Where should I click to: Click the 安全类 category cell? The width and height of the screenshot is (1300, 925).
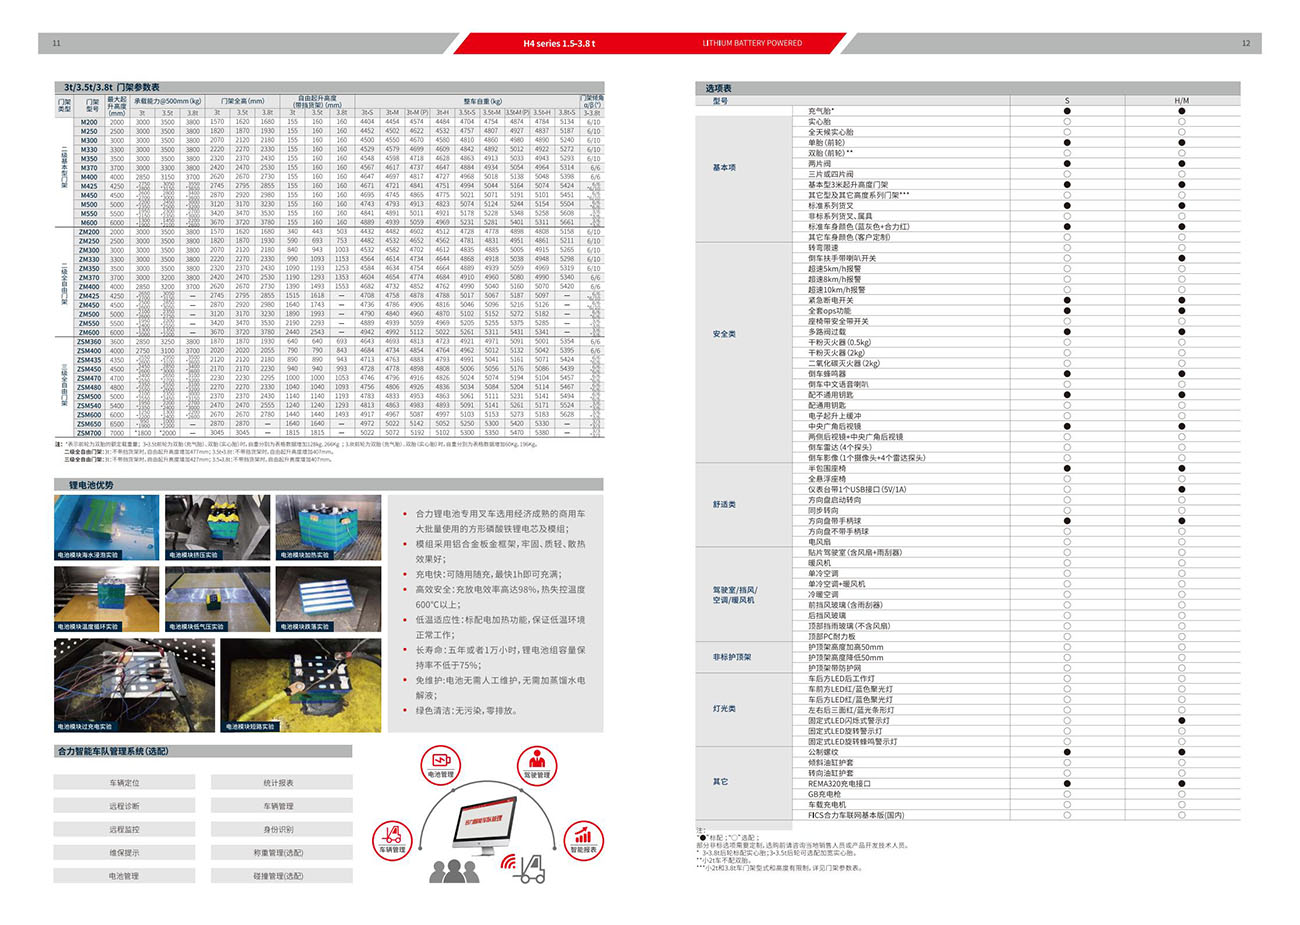(x=724, y=334)
